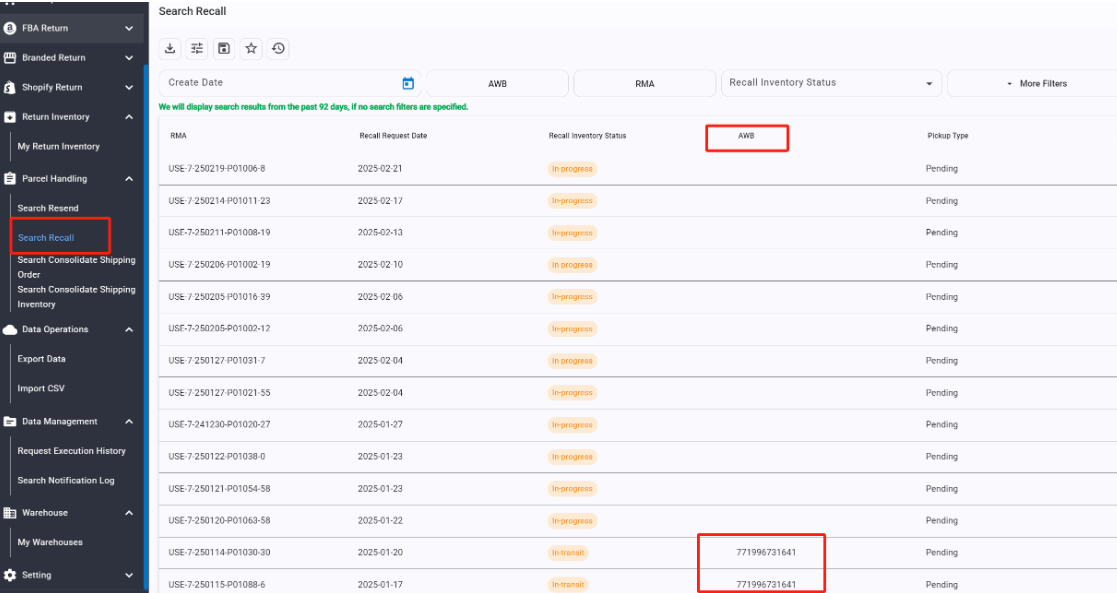Click the star favorite icon
Viewport: 1117px width, 593px height.
coord(251,48)
